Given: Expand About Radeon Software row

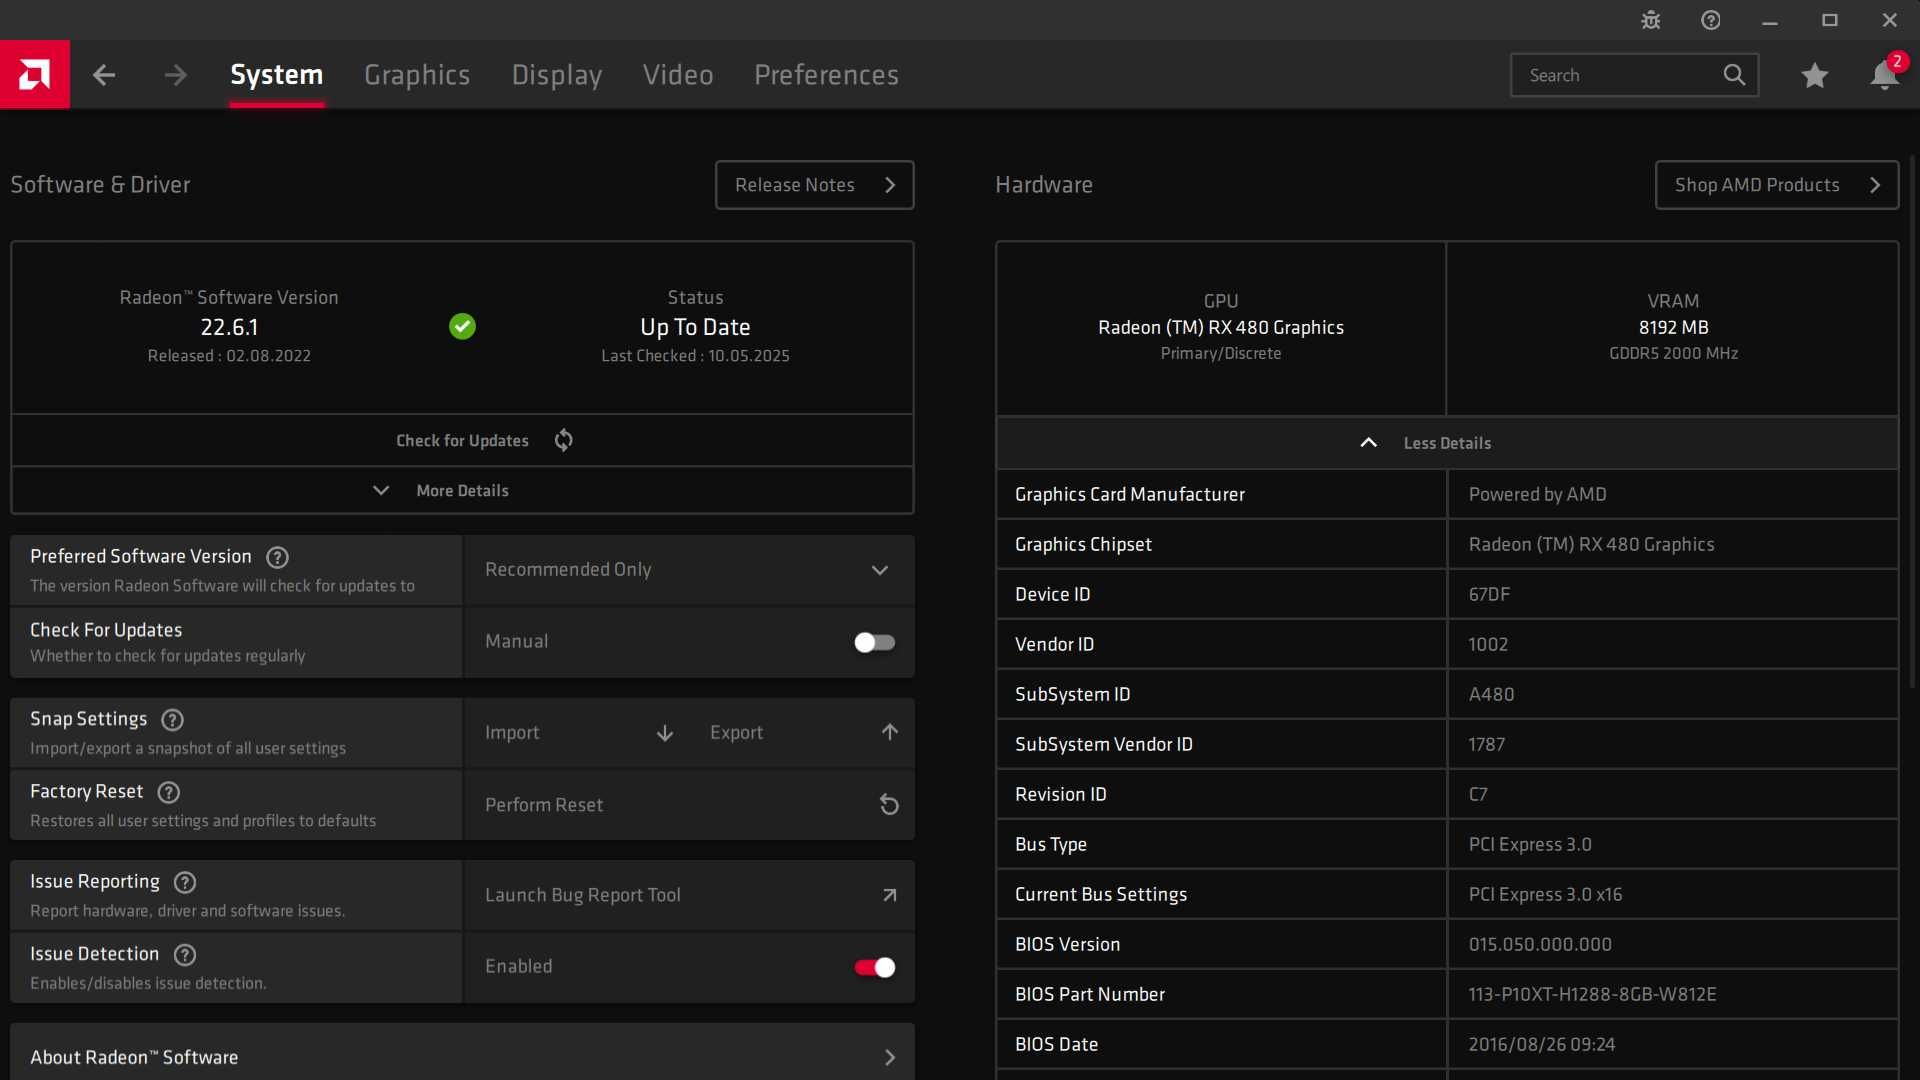Looking at the screenshot, I should 462,1054.
